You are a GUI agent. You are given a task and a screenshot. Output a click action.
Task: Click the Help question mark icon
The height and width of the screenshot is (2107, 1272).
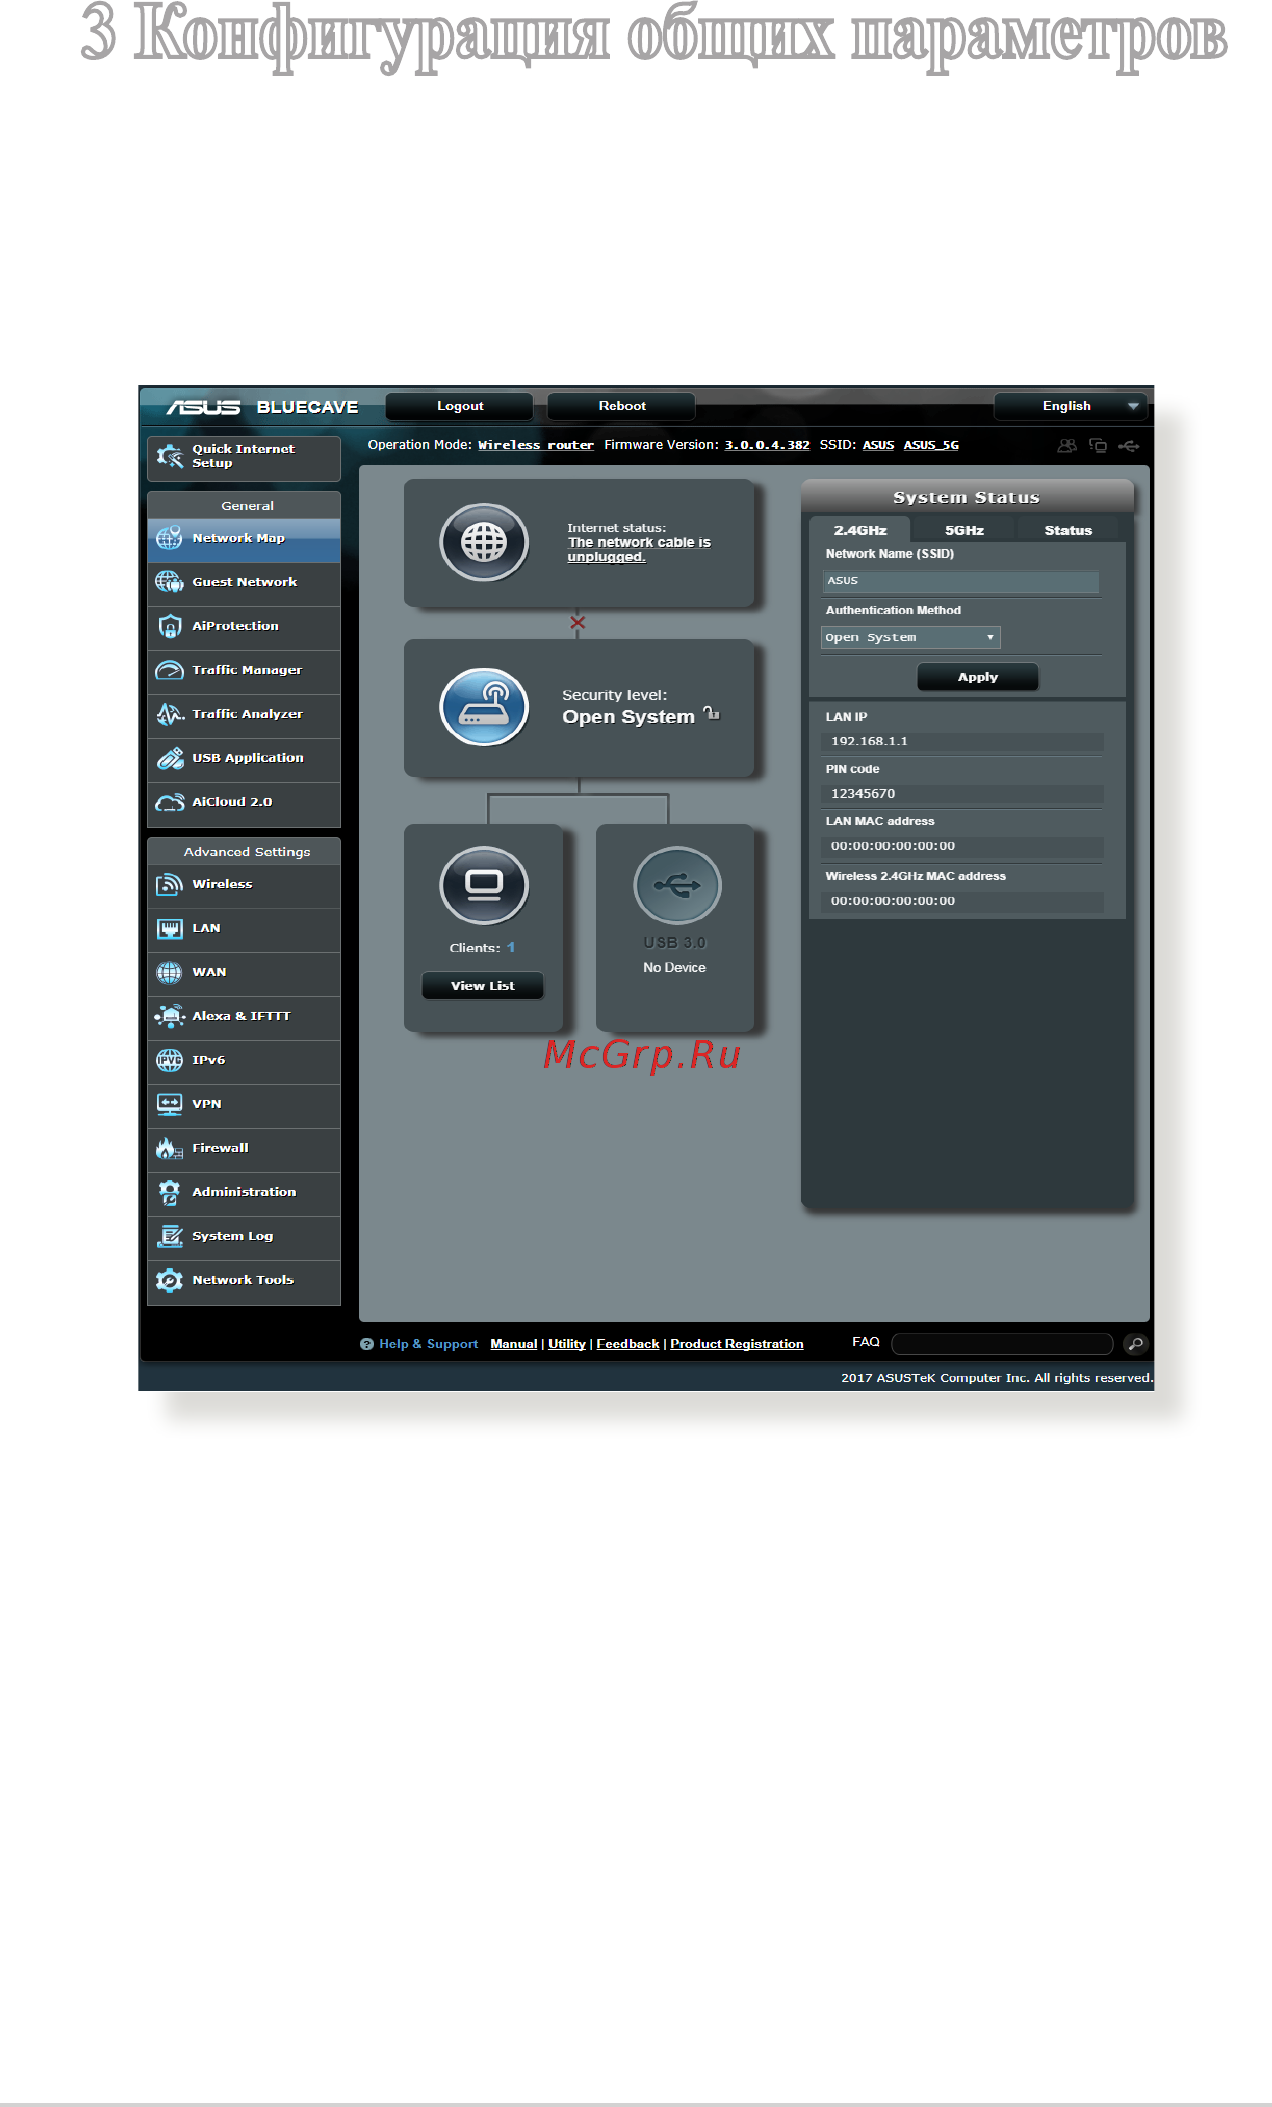coord(367,1344)
